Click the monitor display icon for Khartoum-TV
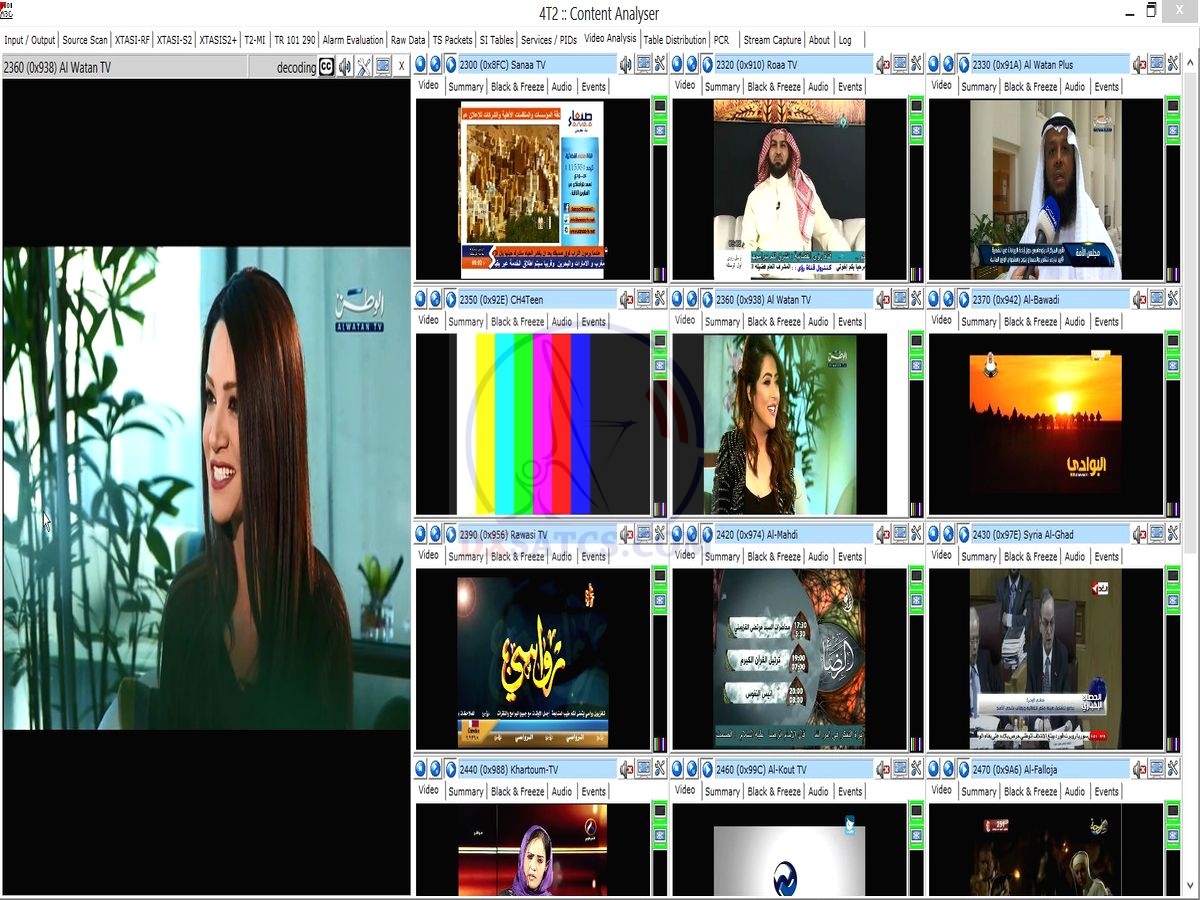The image size is (1200, 900). (x=643, y=768)
